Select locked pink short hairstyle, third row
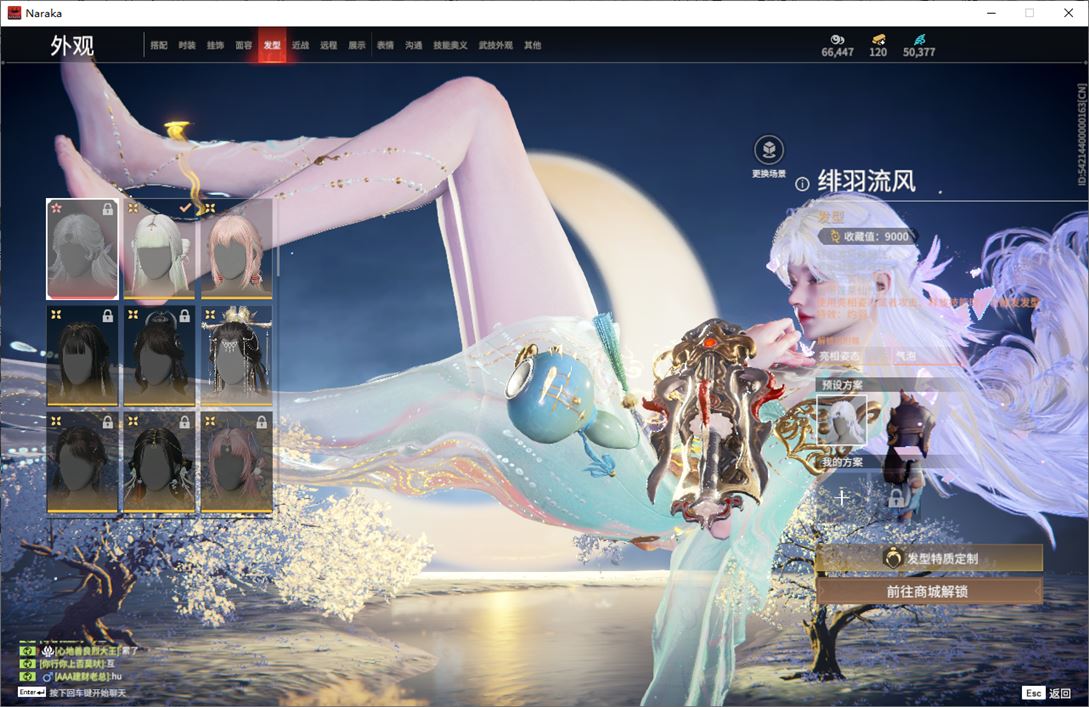1089x707 pixels. pos(236,463)
